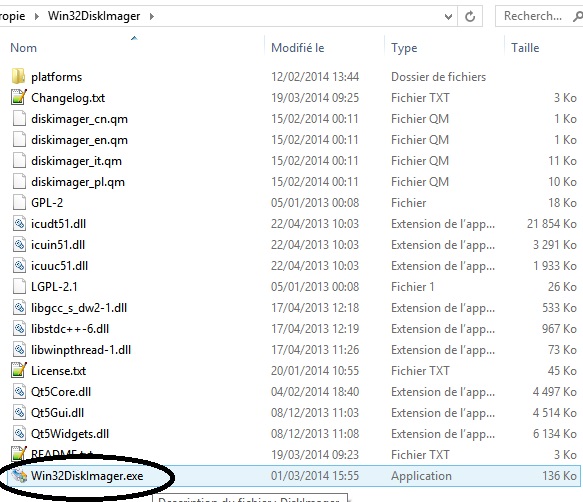Viewport: 583px width, 502px height.
Task: Select the Win32DiskImager.exe application icon
Action: 19,476
